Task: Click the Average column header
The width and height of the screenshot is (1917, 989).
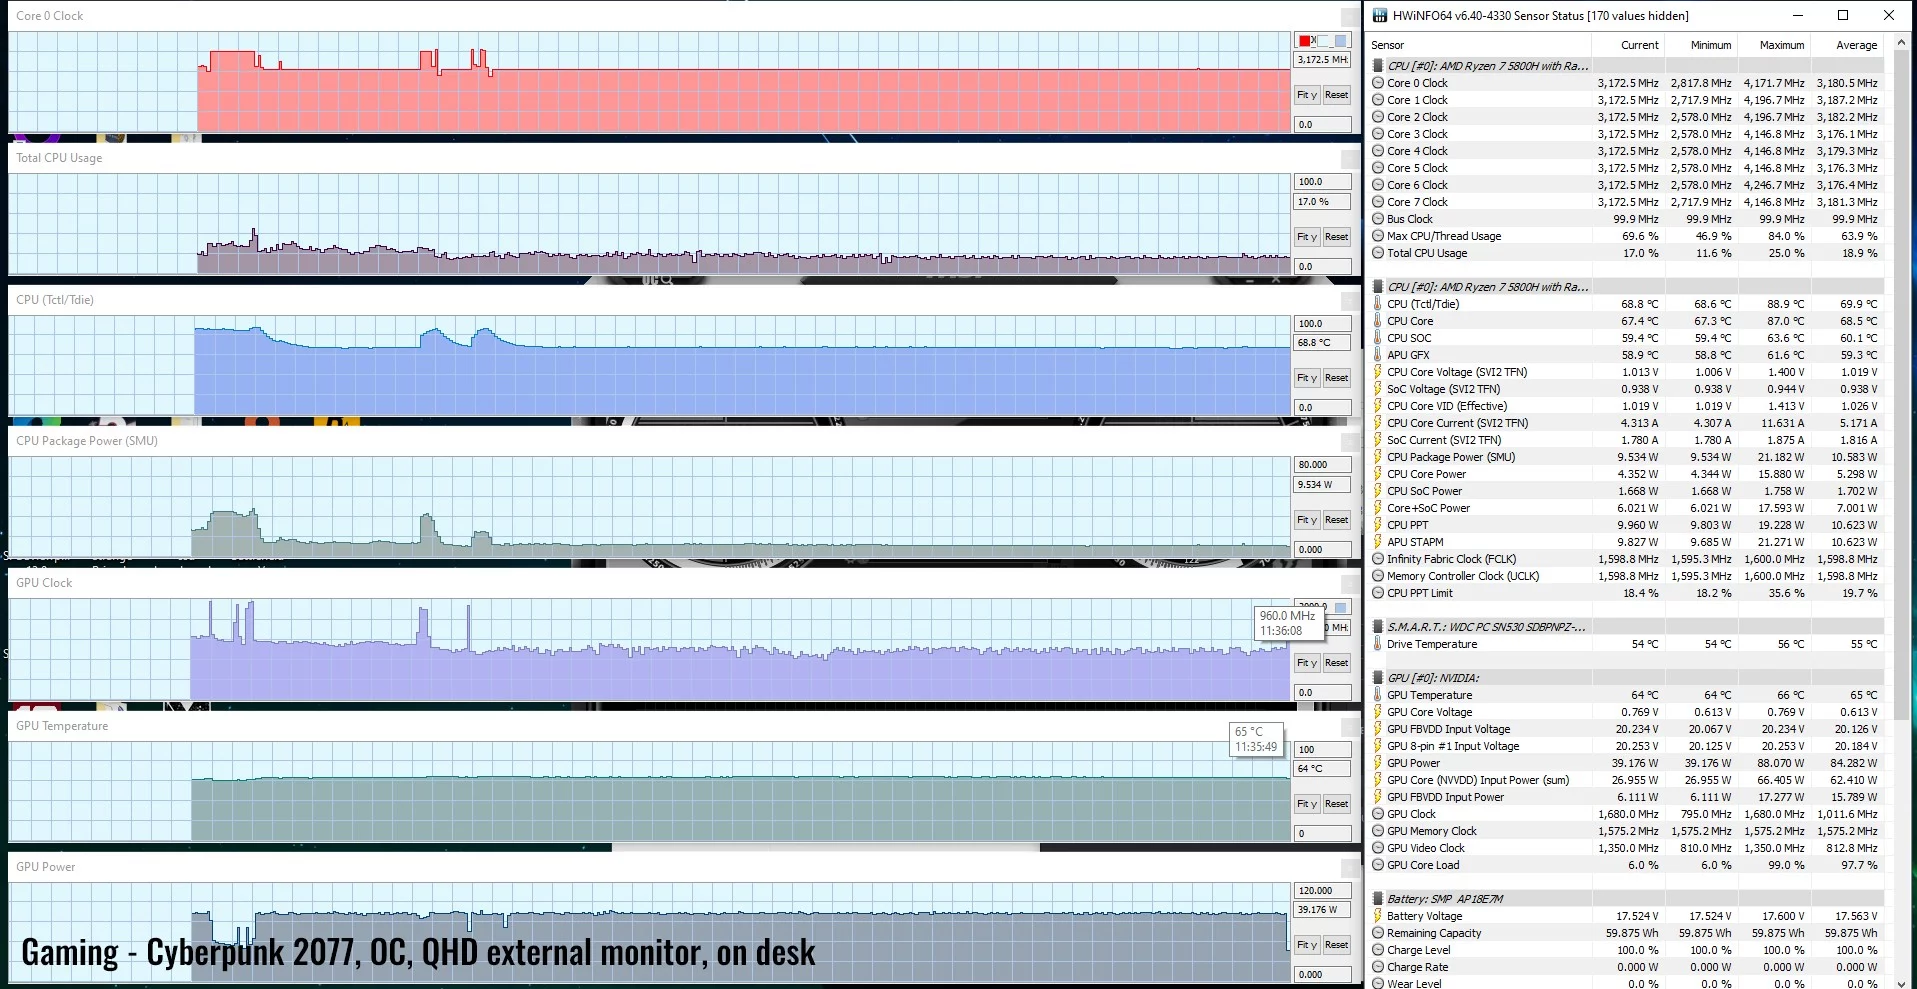Action: [1856, 45]
